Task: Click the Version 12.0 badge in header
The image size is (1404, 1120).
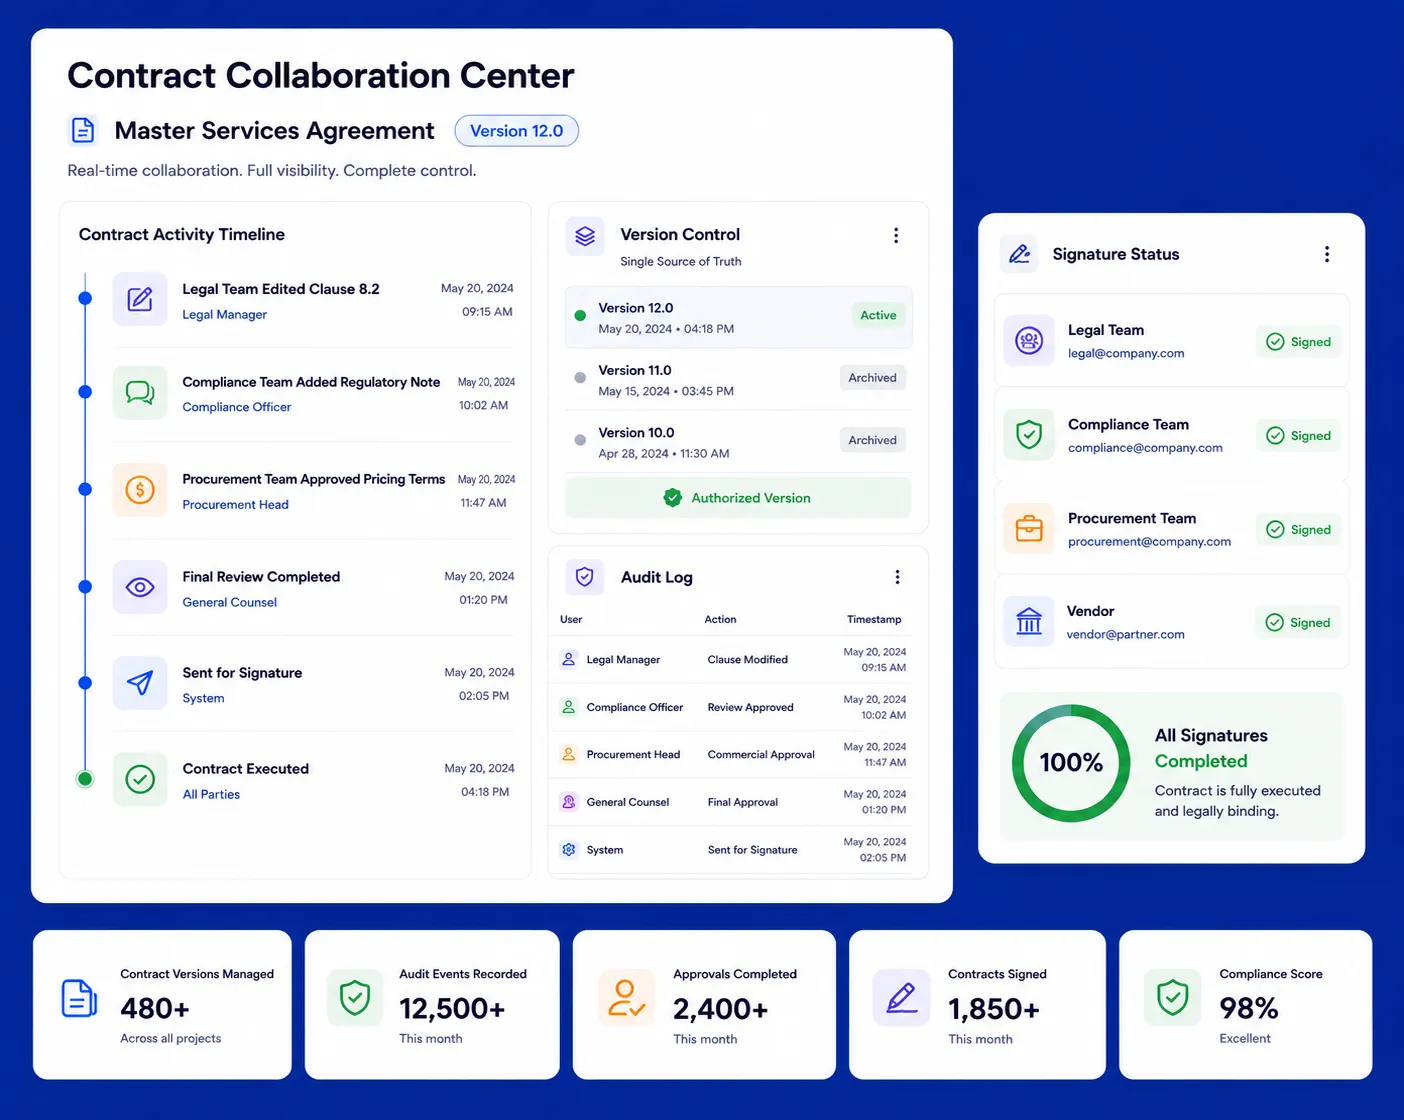Action: point(517,131)
